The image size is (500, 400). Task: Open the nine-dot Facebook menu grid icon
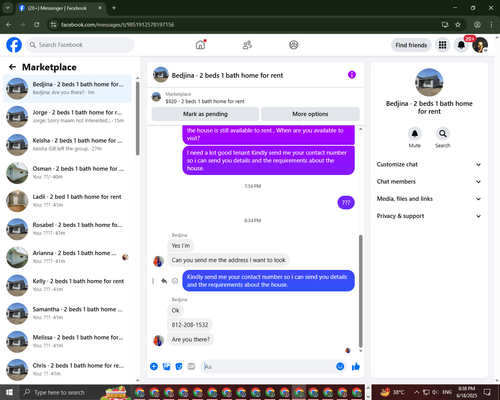pos(442,45)
